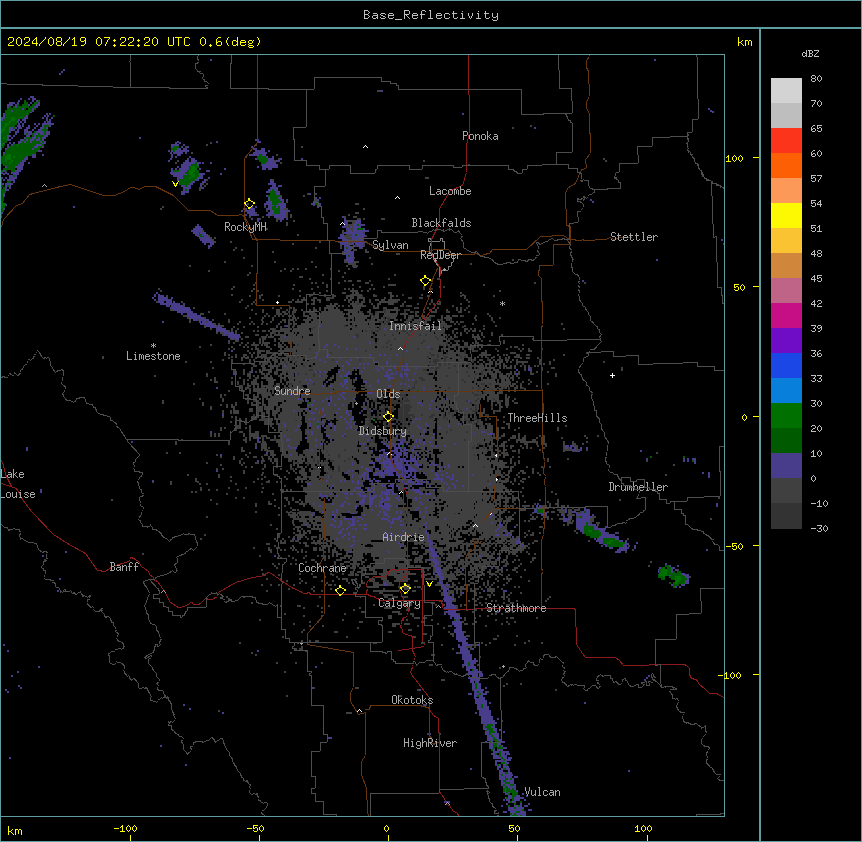Click the Drumheller label

coord(638,487)
